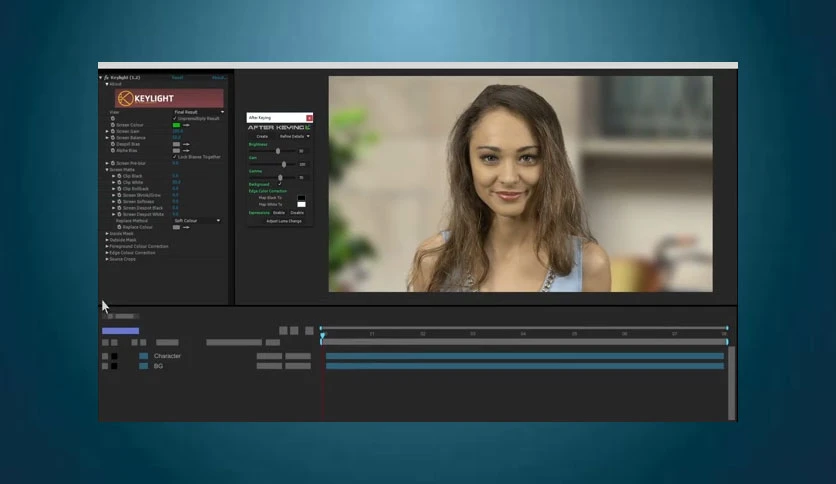Toggle the Replace Colour stopwatch
Viewport: 836px width, 484px height.
tap(119, 227)
